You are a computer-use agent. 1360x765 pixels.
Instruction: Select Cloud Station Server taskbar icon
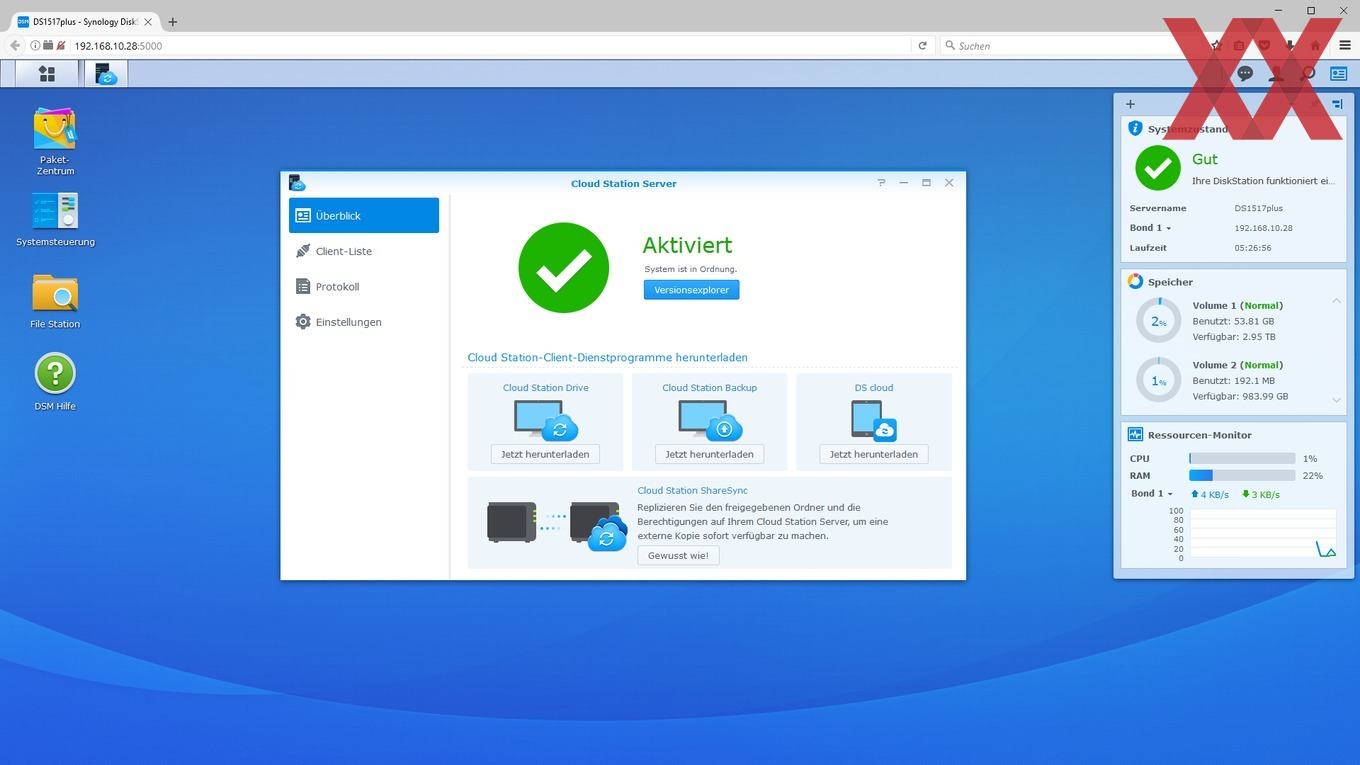coord(105,73)
